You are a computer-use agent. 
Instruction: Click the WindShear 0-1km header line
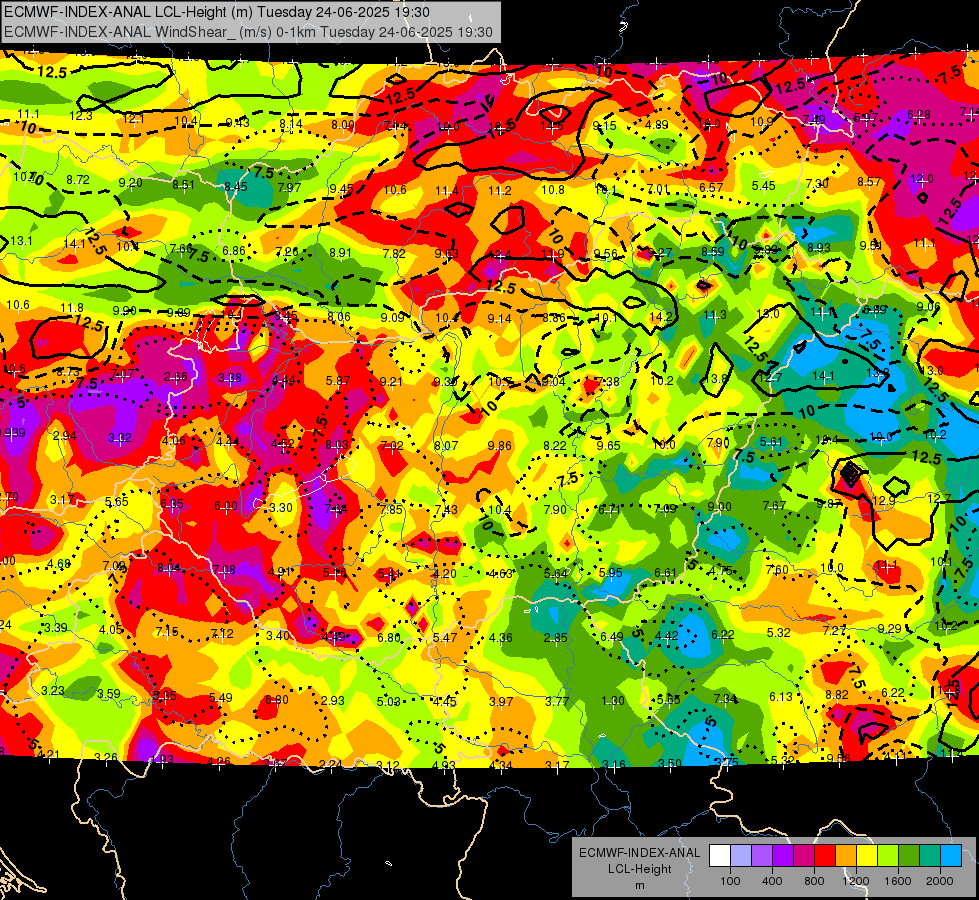[248, 32]
